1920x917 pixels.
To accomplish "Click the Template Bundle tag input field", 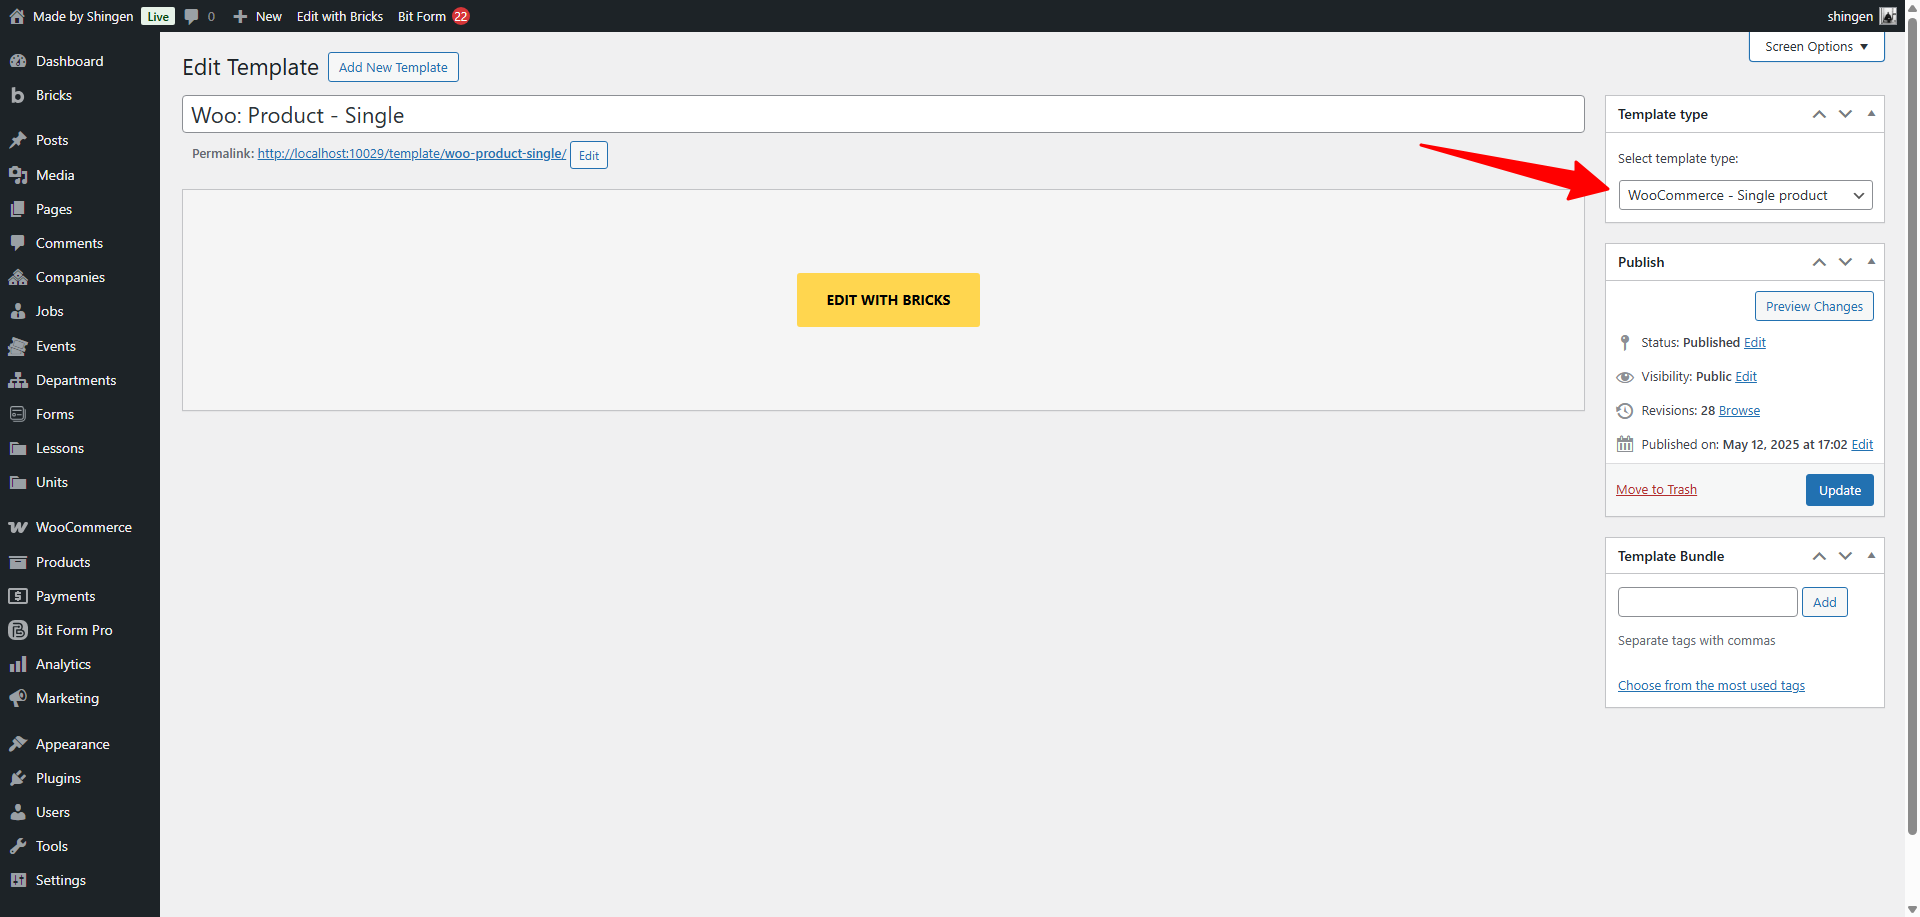I will [1707, 602].
